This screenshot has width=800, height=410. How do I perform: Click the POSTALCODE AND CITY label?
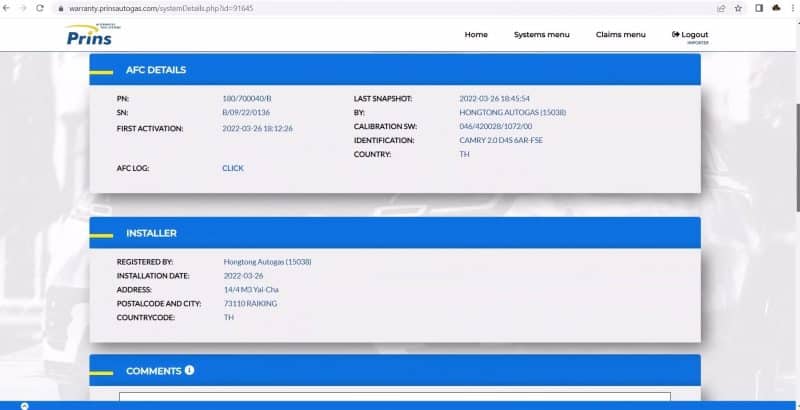coord(159,303)
